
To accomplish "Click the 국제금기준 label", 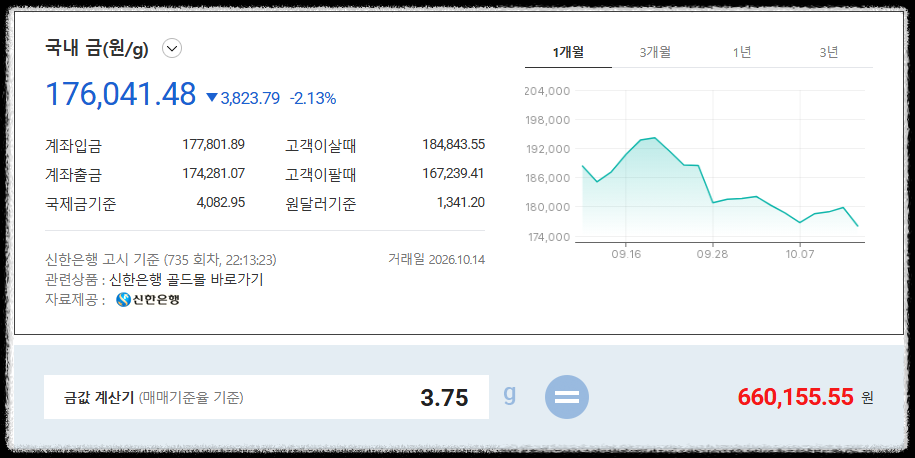I will click(x=81, y=204).
